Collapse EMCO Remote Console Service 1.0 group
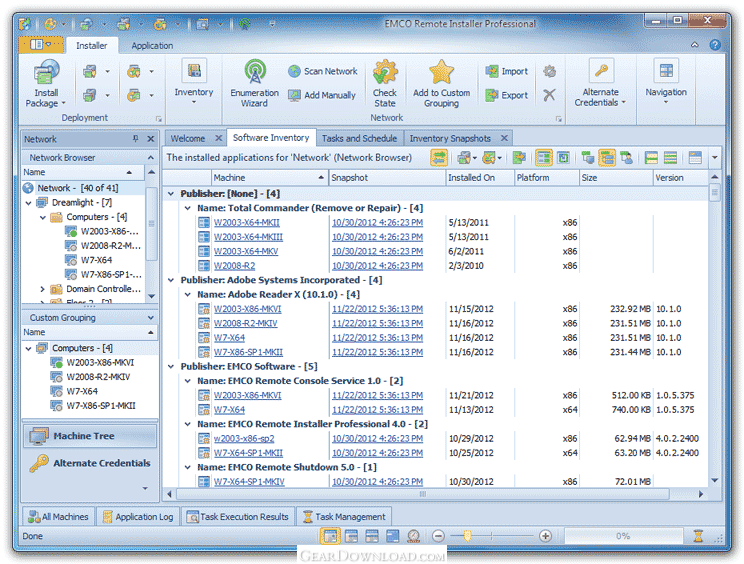 [188, 381]
